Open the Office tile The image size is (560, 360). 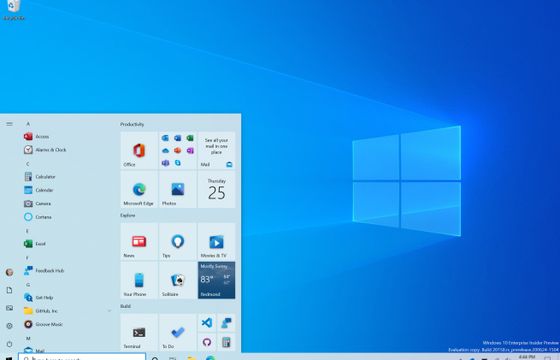click(x=139, y=150)
